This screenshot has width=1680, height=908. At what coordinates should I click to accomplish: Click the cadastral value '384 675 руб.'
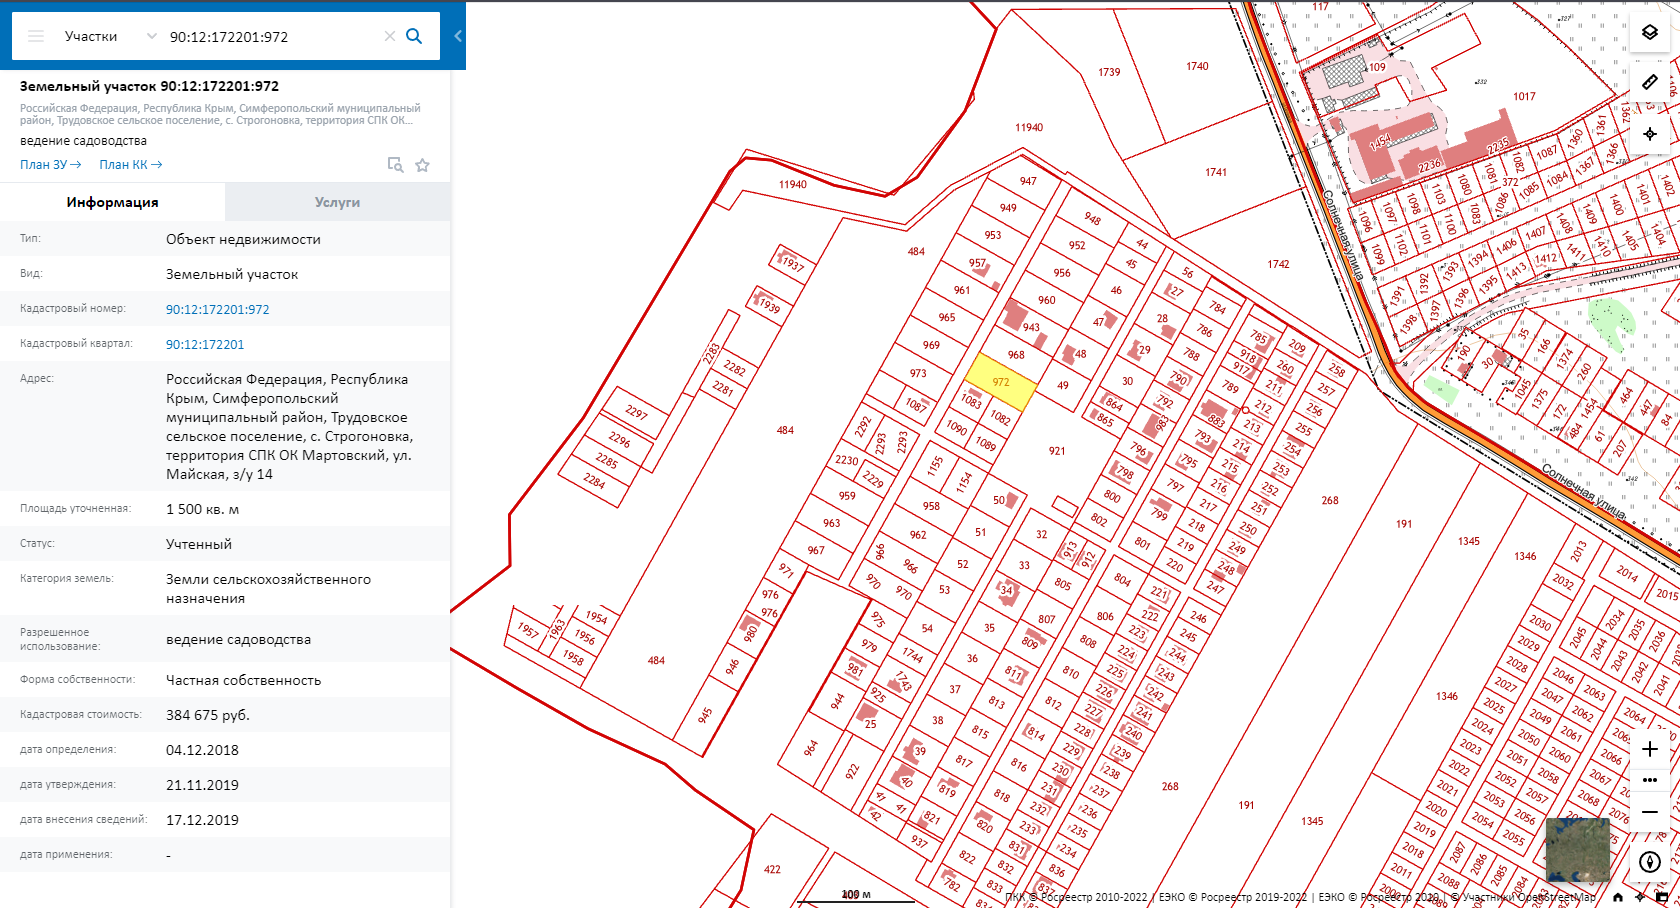click(x=208, y=715)
